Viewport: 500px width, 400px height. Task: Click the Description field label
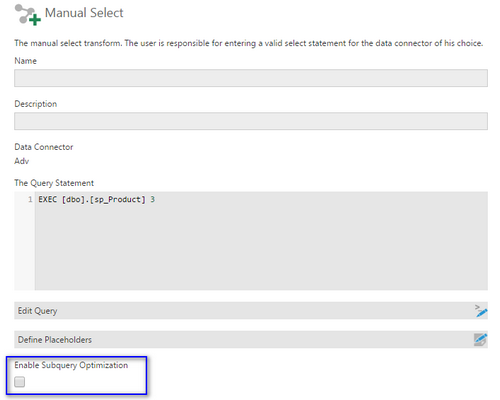[x=36, y=104]
